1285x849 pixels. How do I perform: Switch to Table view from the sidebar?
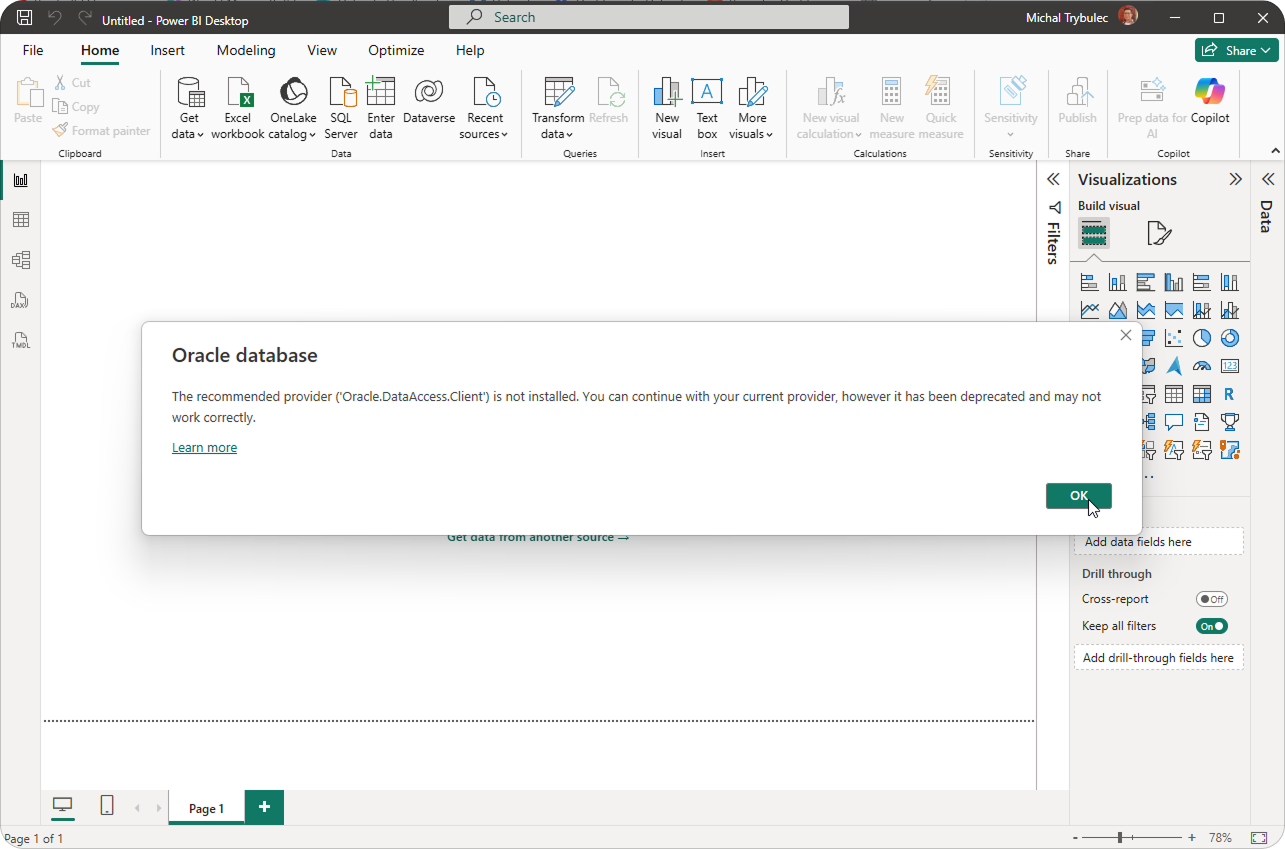[x=21, y=219]
